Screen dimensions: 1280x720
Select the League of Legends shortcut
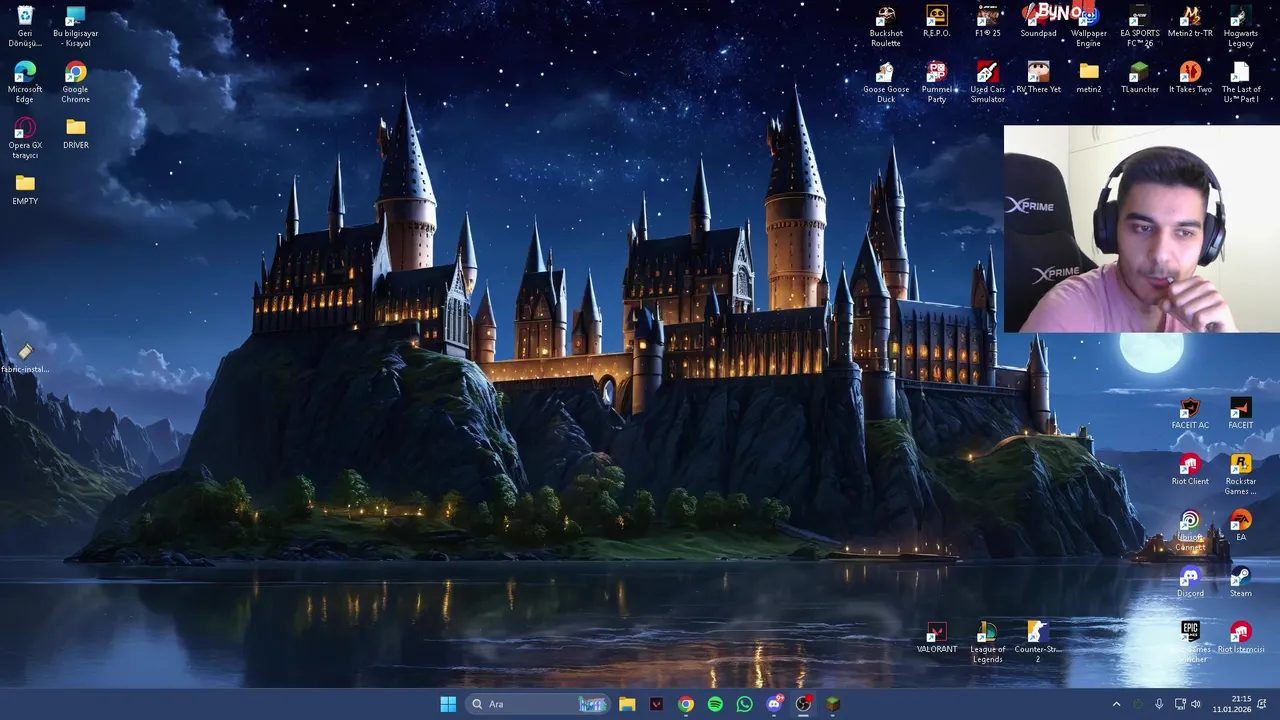click(x=987, y=642)
